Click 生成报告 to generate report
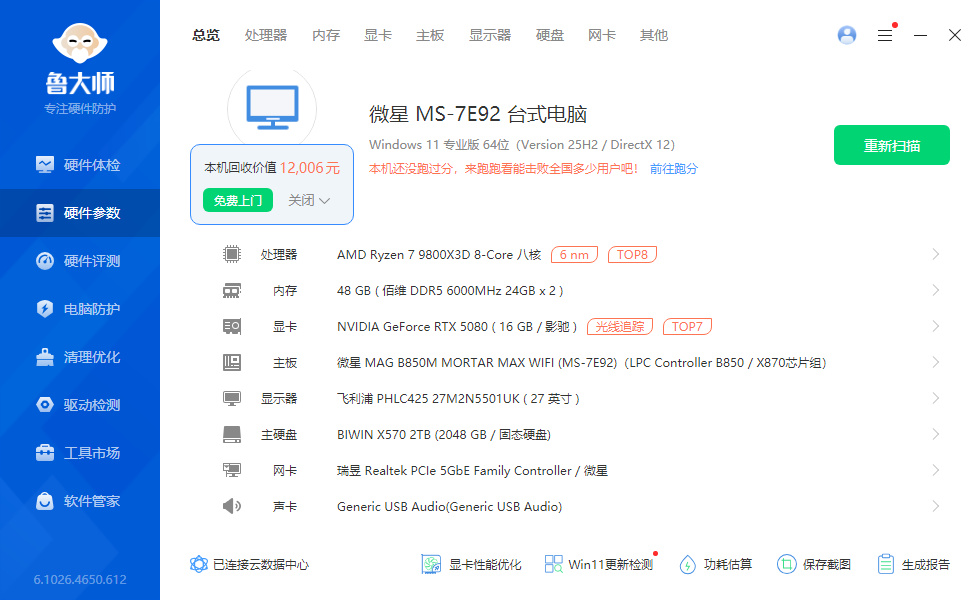 point(913,564)
